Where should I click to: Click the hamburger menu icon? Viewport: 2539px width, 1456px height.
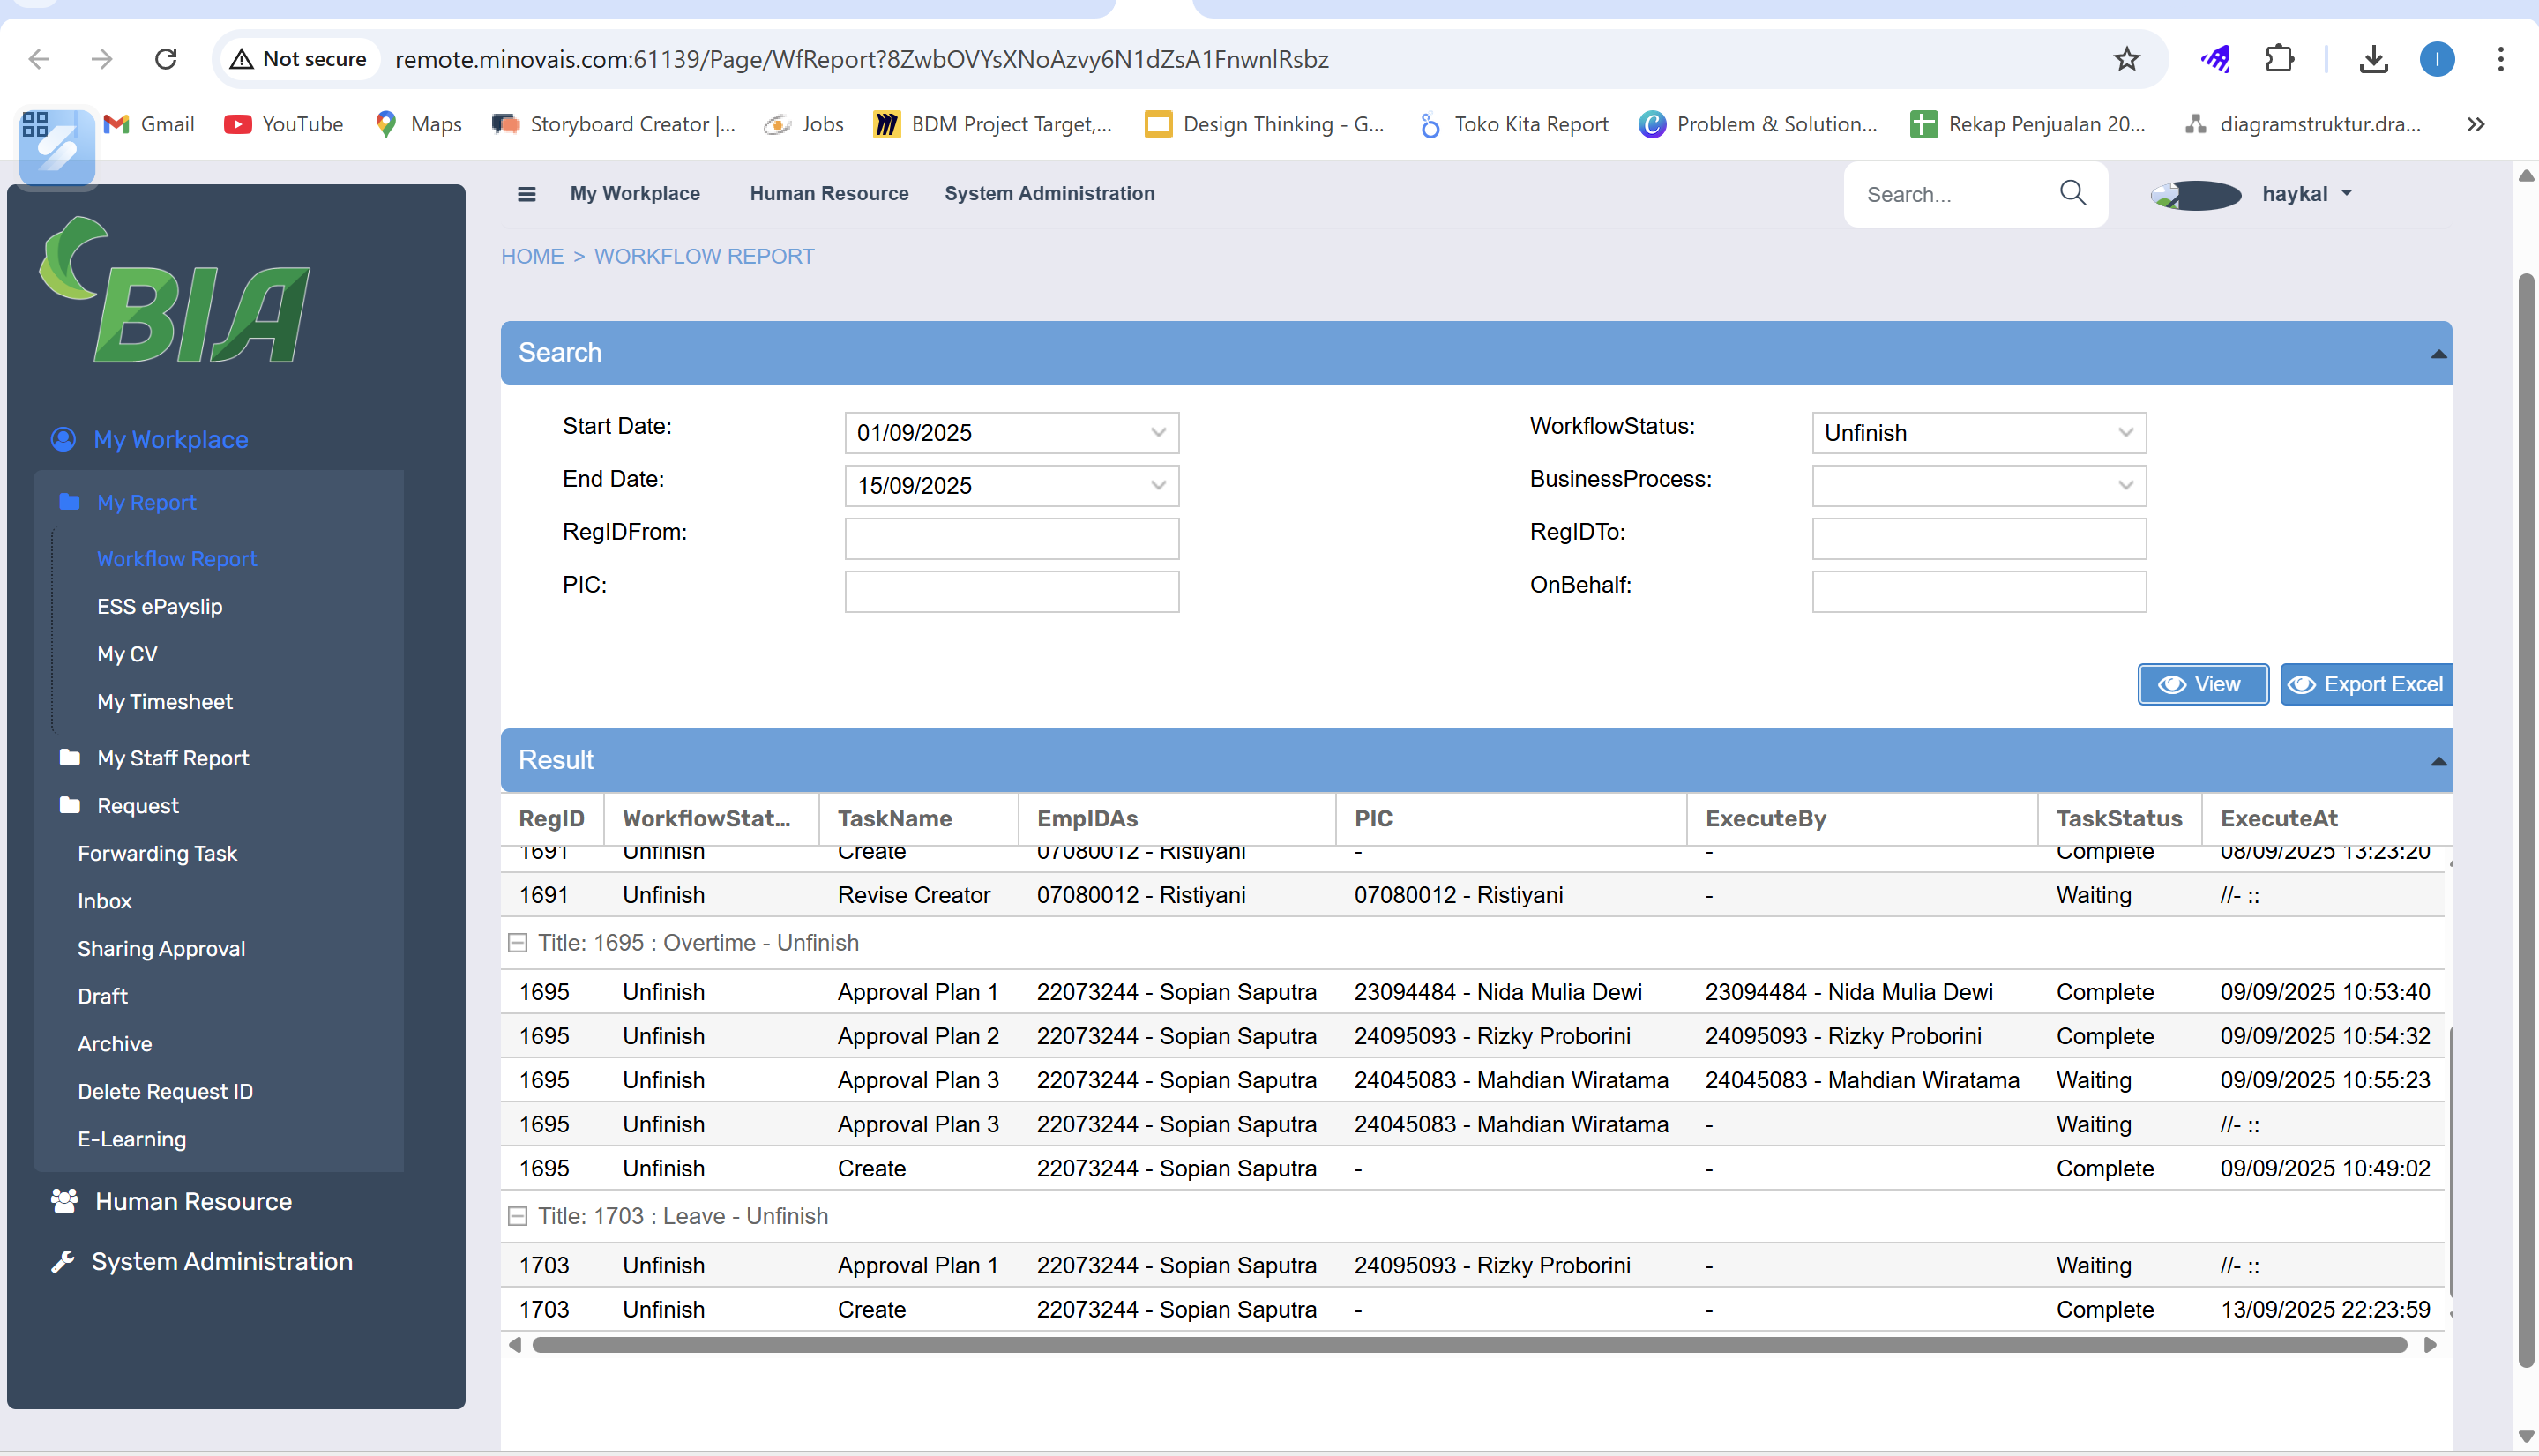click(x=526, y=194)
